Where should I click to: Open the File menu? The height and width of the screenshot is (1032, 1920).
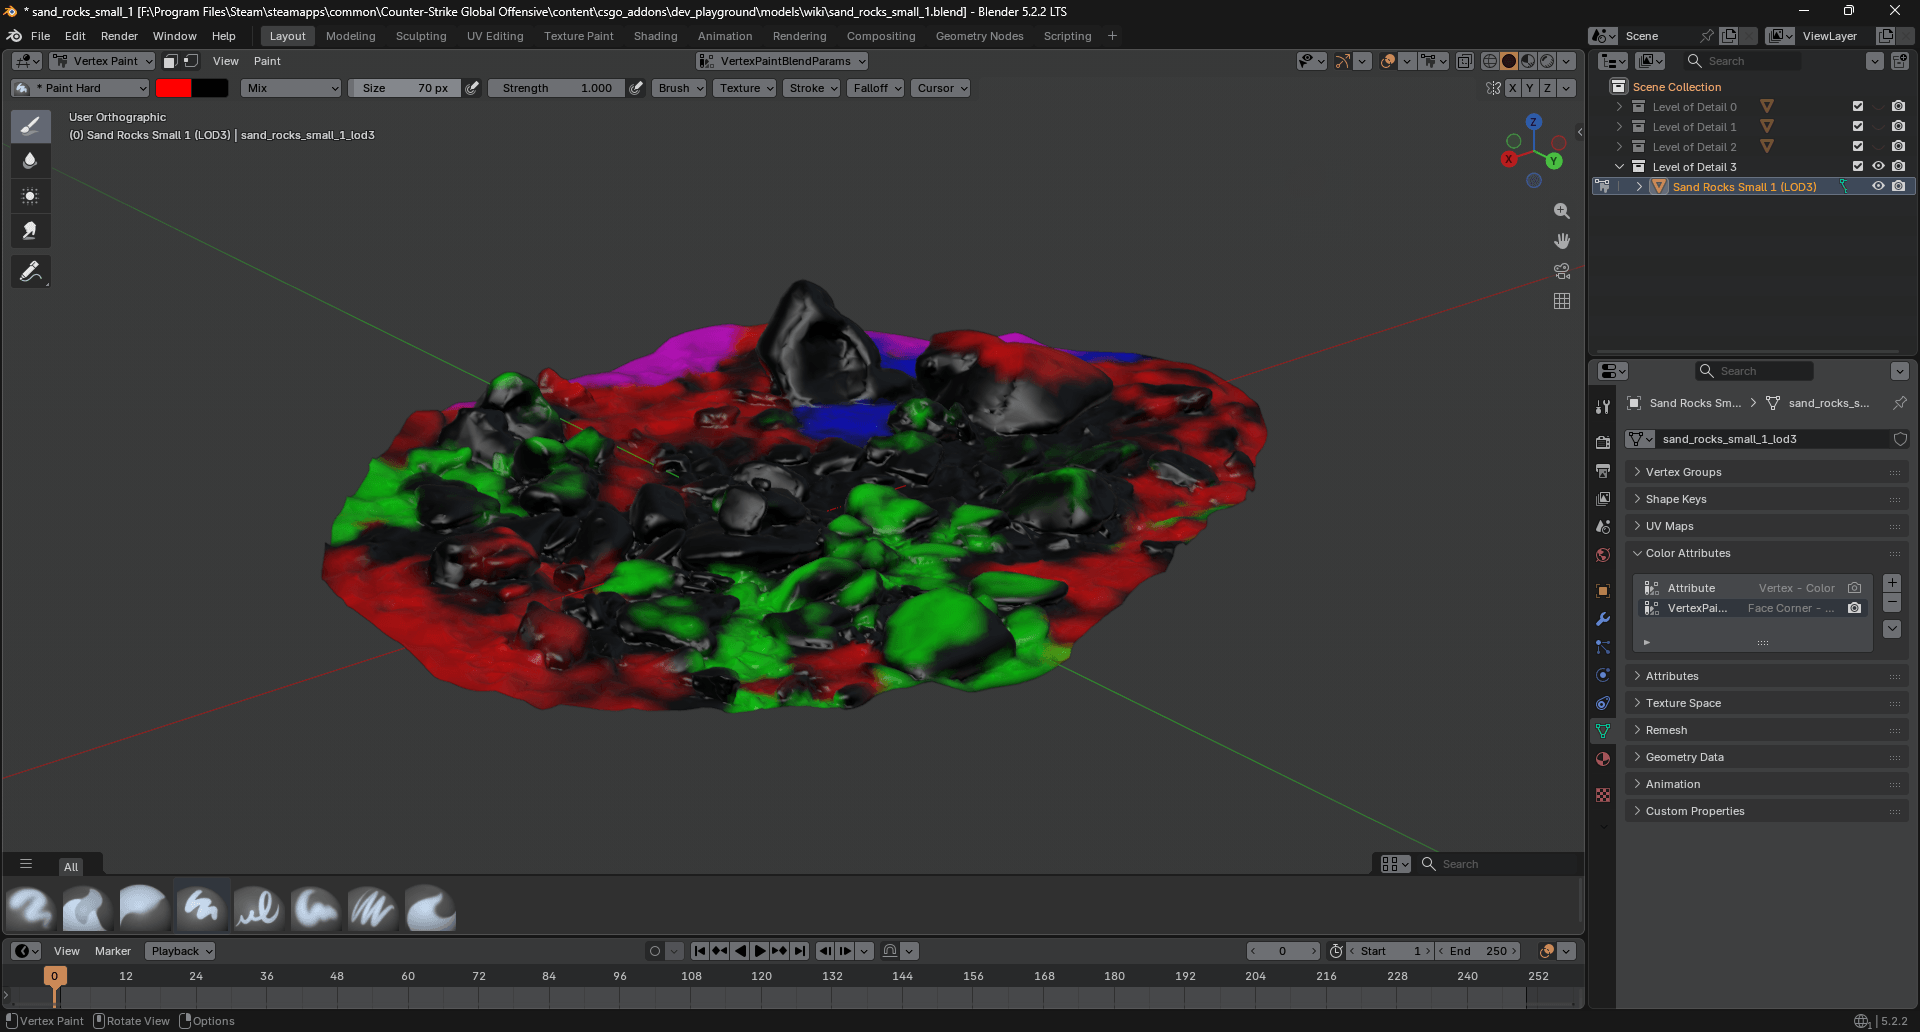[40, 36]
